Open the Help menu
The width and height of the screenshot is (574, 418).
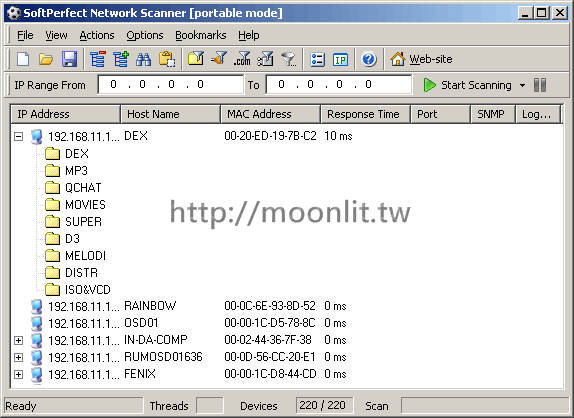249,35
